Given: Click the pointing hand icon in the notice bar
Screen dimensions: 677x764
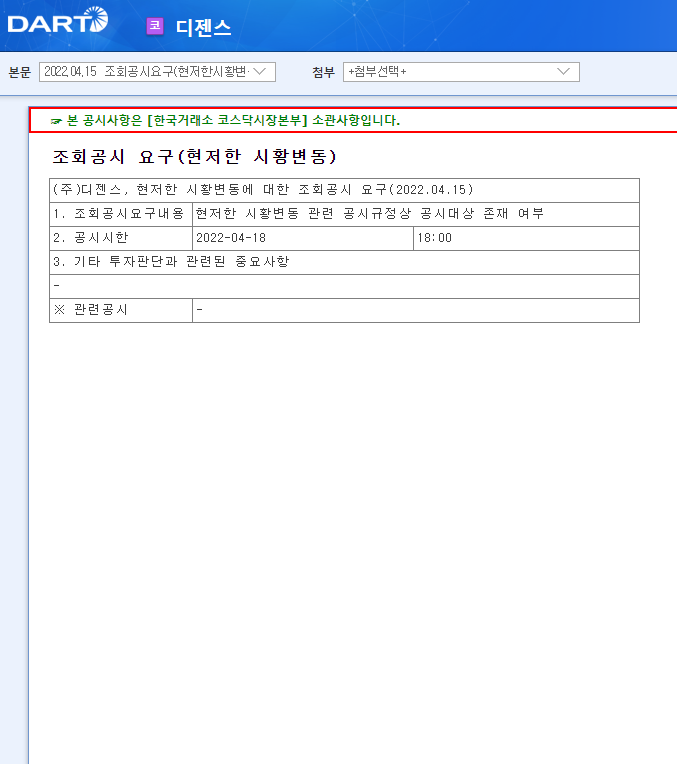Looking at the screenshot, I should click(x=56, y=121).
